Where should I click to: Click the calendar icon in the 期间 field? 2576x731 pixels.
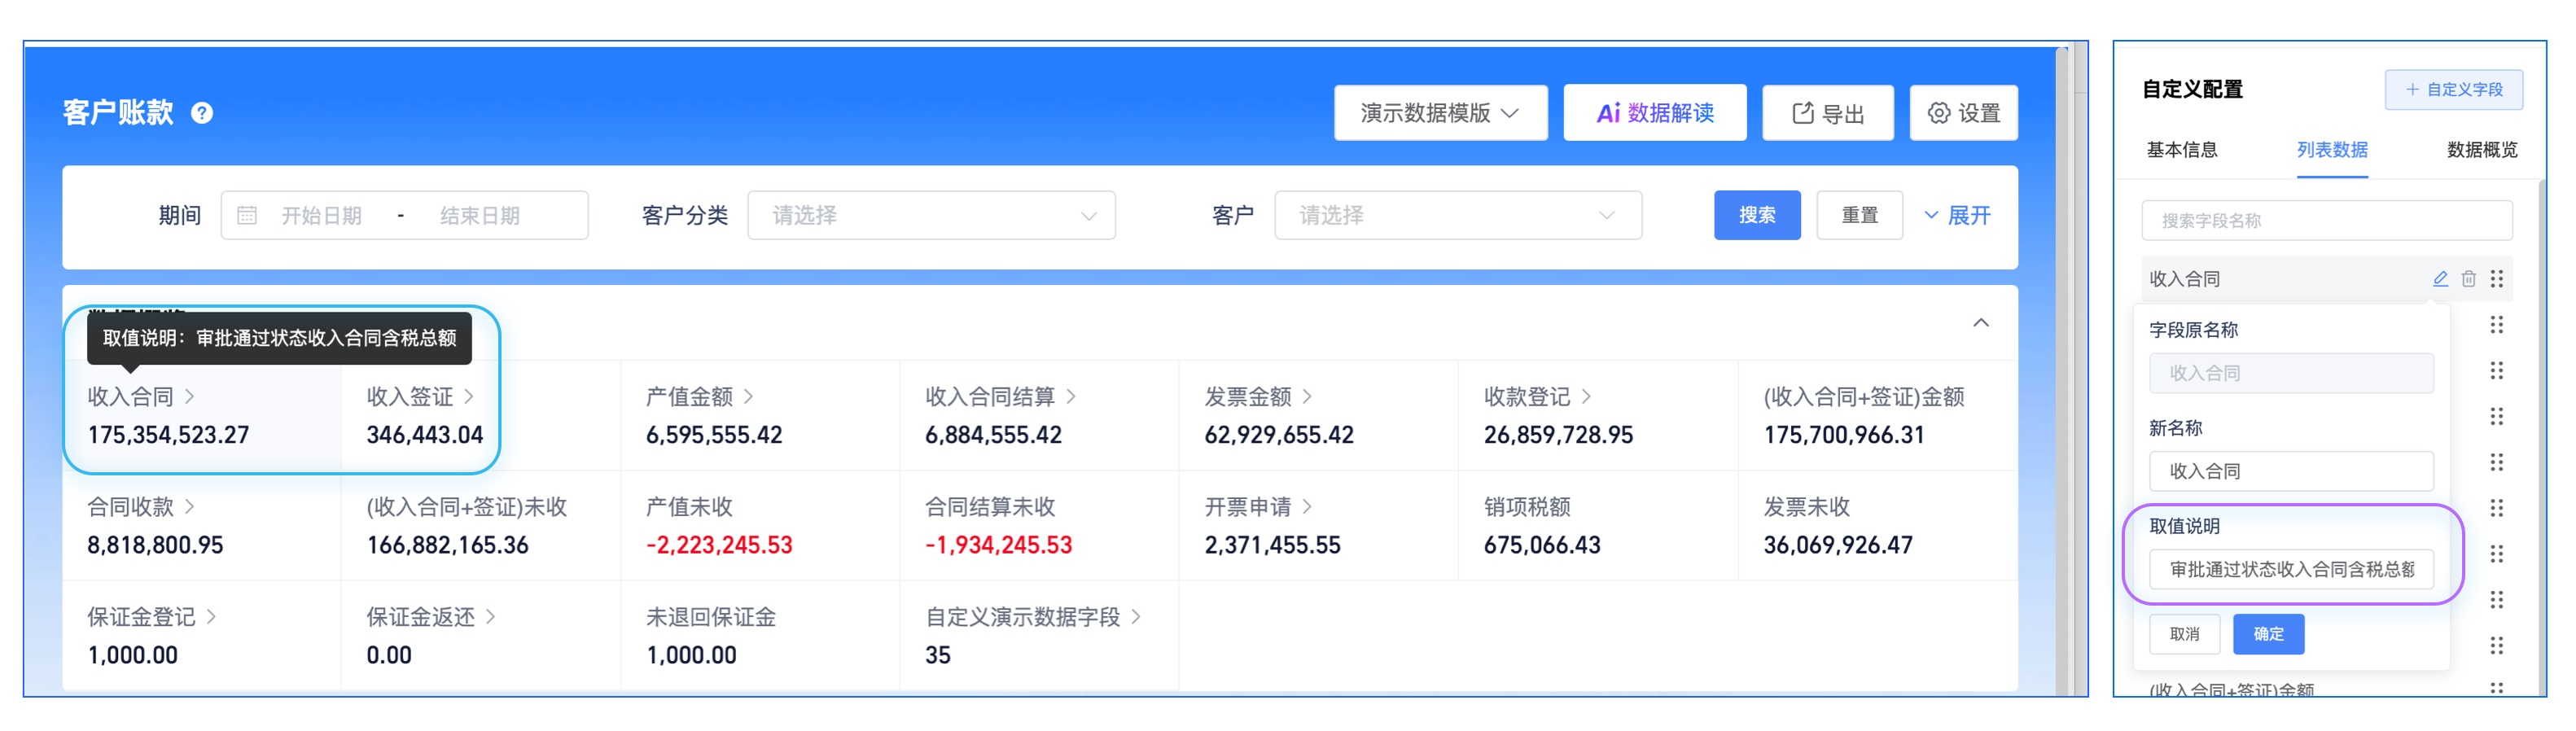coord(247,216)
